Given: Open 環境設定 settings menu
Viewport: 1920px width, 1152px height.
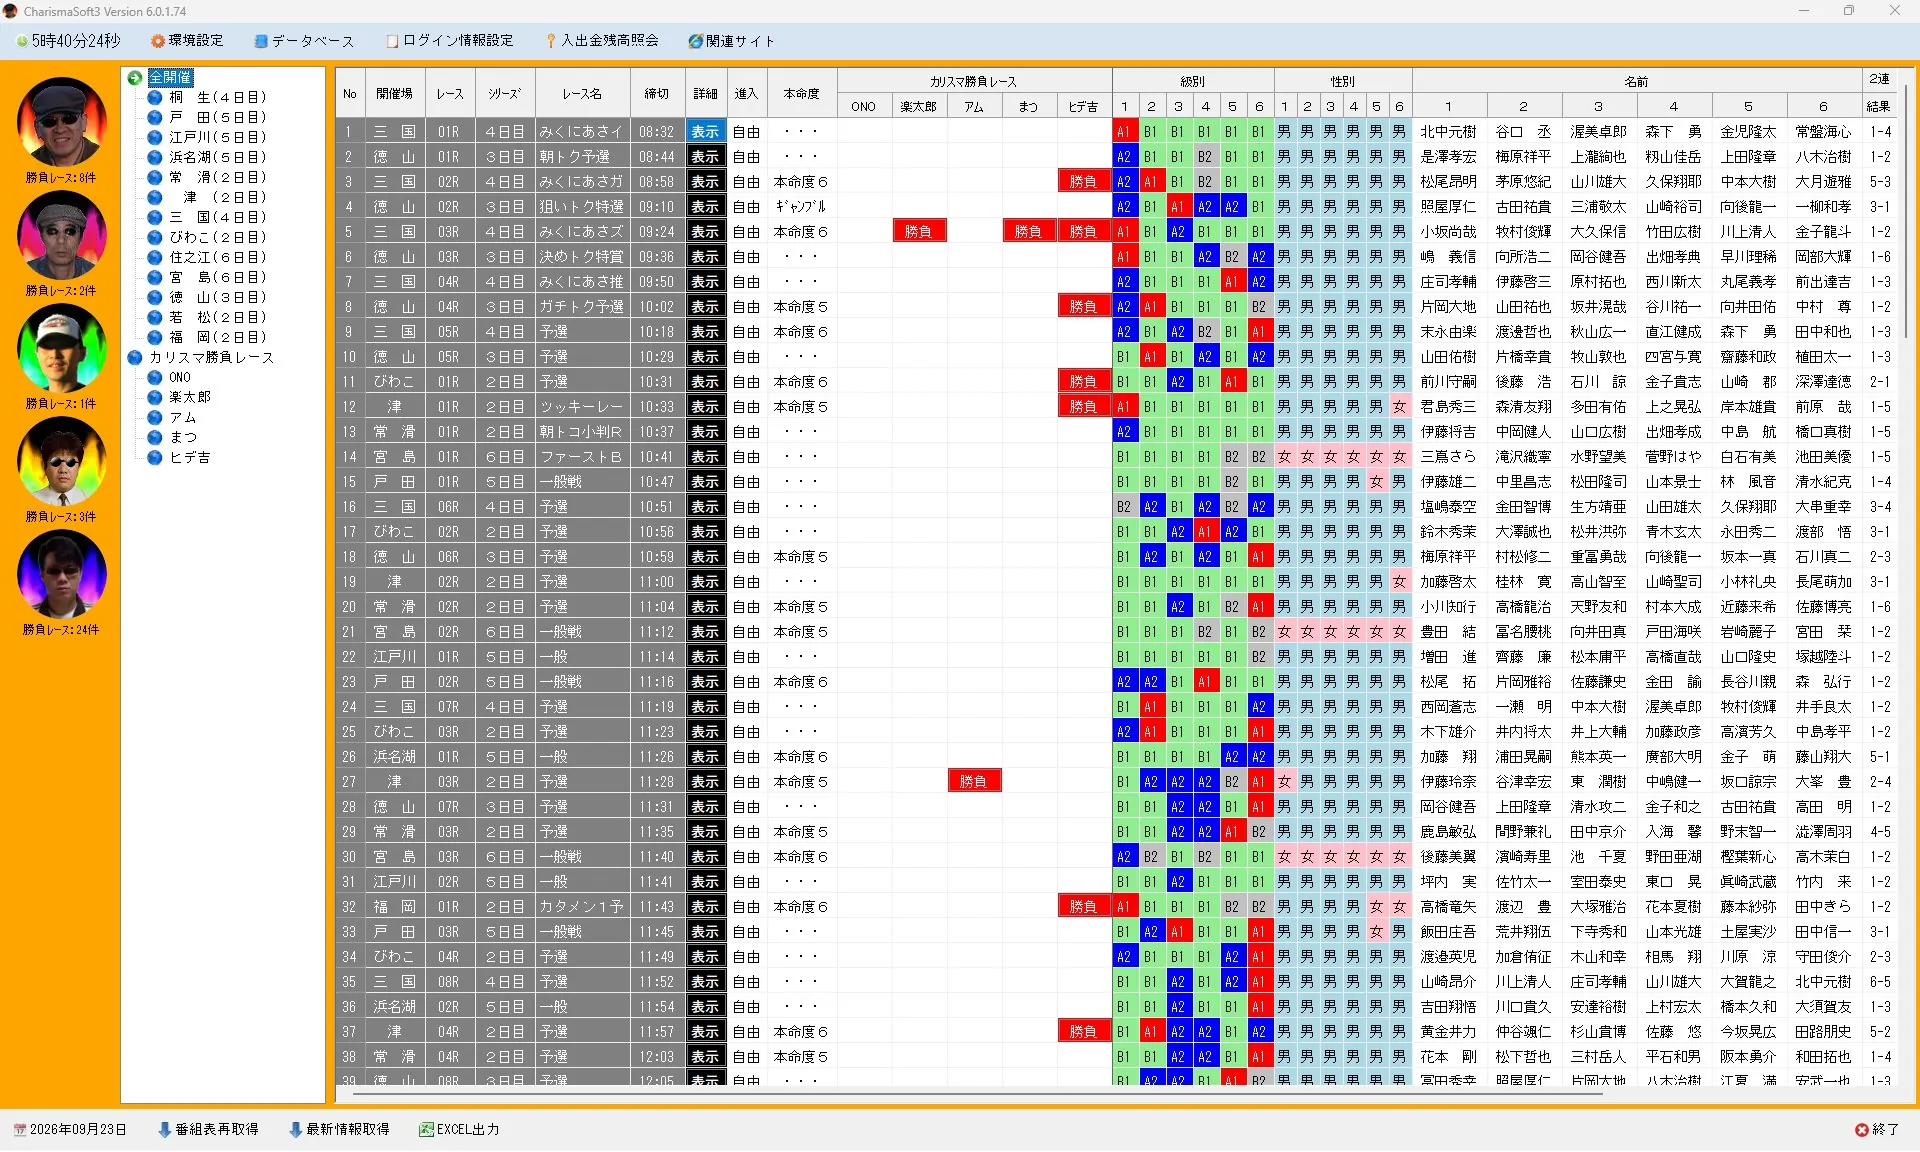Looking at the screenshot, I should (x=187, y=41).
